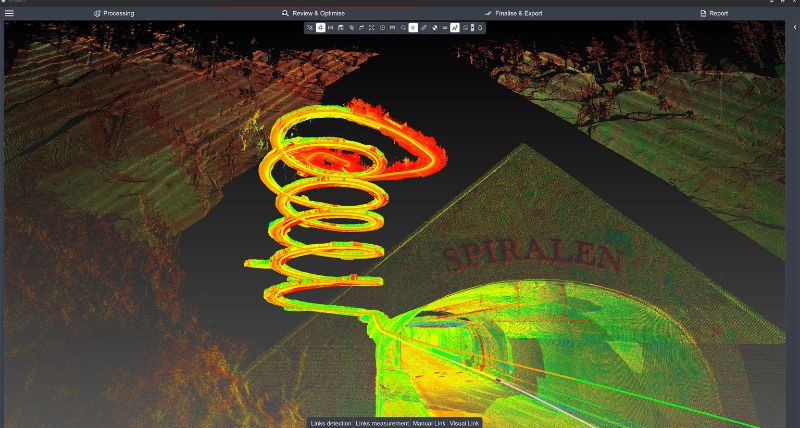Toggle the highlighted cube display icon
Screen dimensions: 800x428
click(413, 28)
